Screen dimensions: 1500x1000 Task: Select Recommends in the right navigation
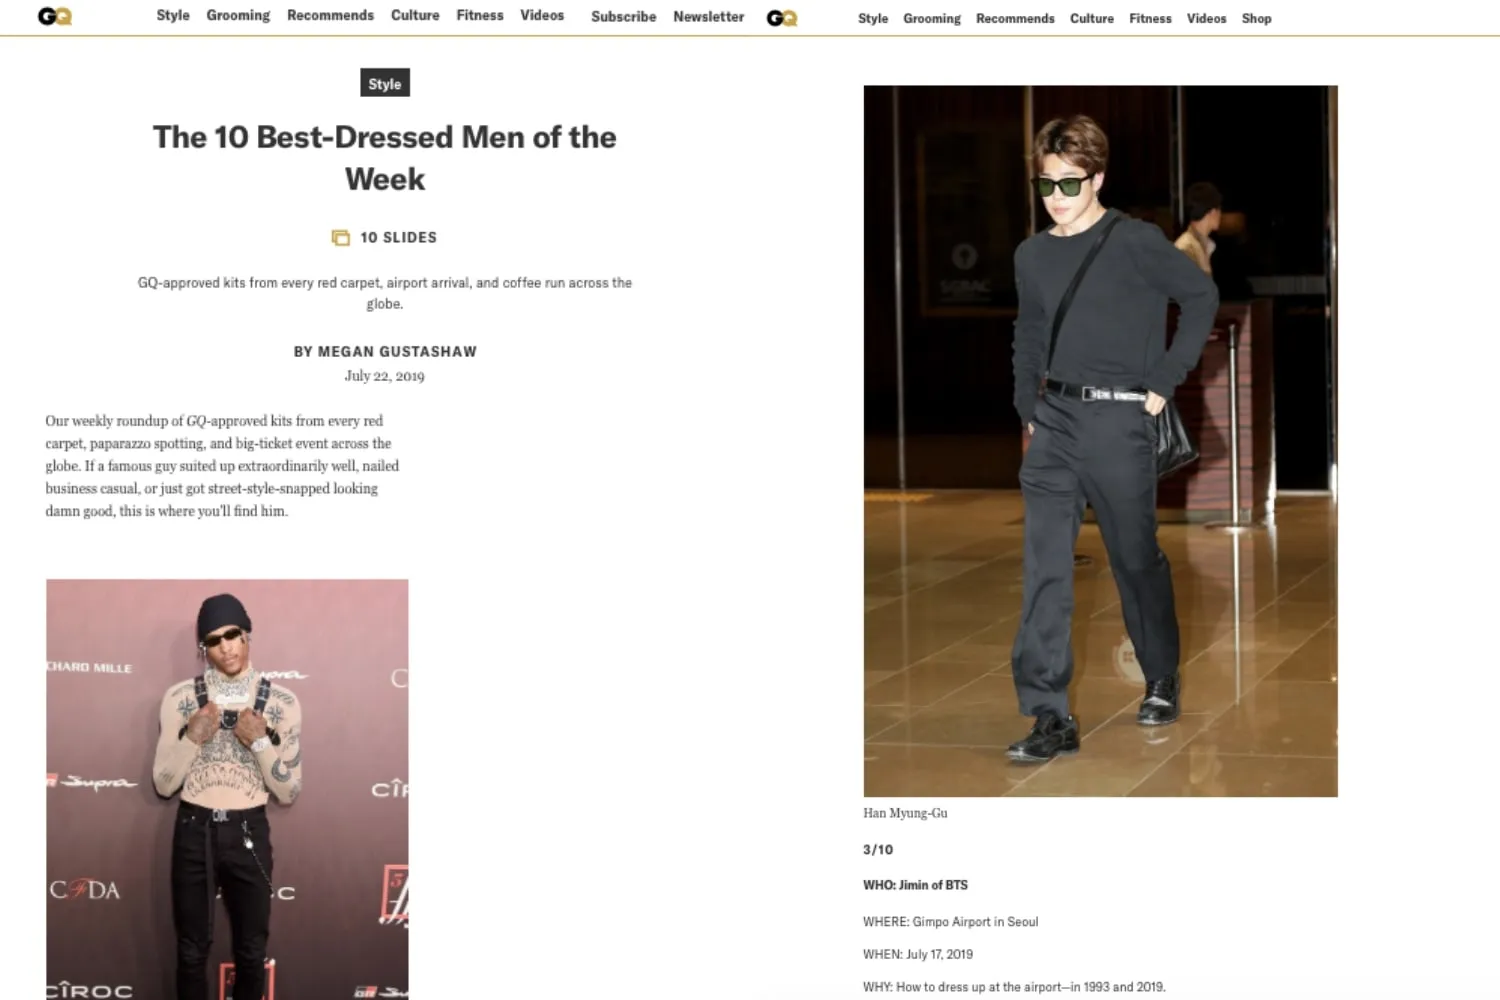click(1015, 18)
